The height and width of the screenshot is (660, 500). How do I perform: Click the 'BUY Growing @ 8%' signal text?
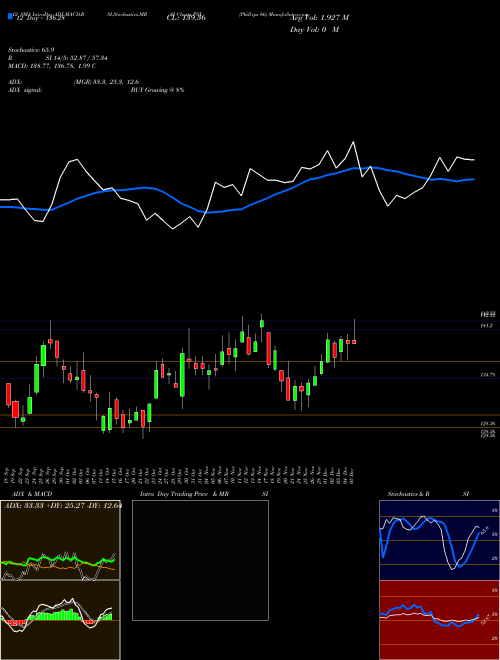click(x=157, y=90)
